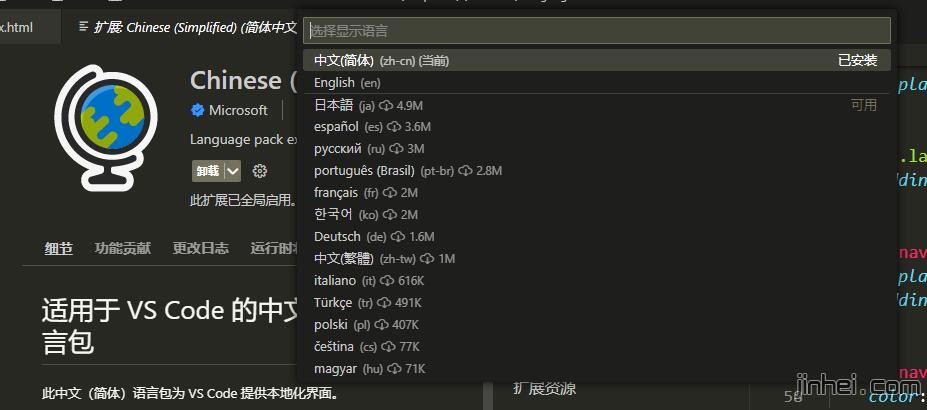Screen dimensions: 927x410
Task: Click the 扩展资源 heading
Action: click(x=544, y=388)
